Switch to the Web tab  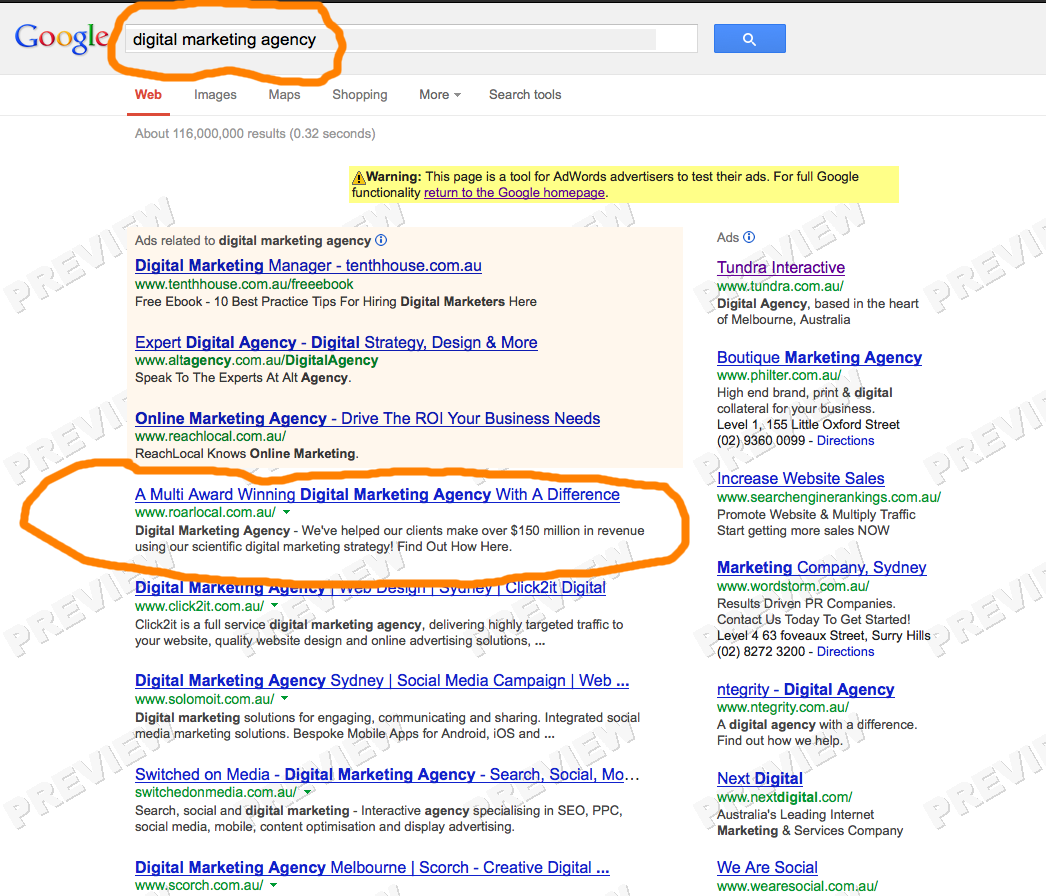tap(148, 95)
